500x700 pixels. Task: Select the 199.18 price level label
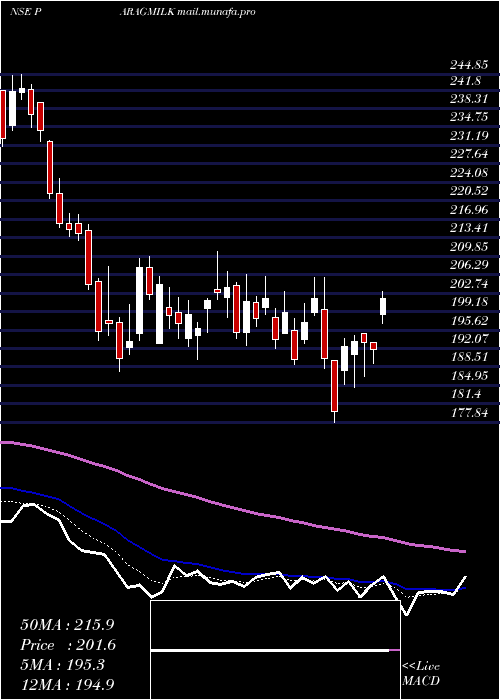coord(468,302)
